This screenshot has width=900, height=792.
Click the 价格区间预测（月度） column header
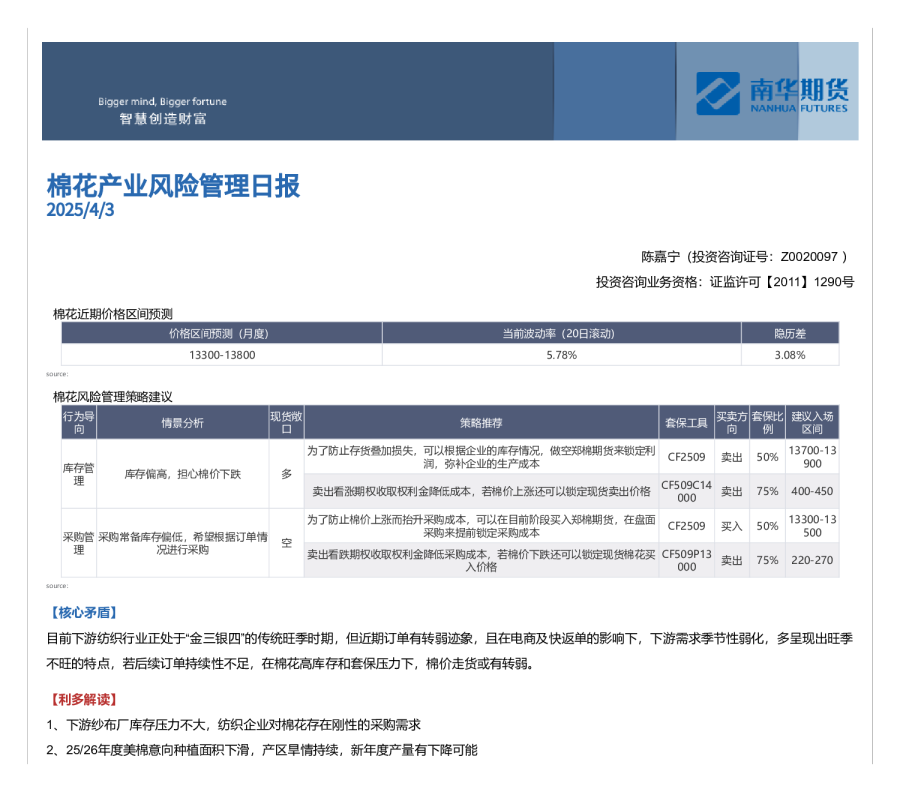coord(221,334)
